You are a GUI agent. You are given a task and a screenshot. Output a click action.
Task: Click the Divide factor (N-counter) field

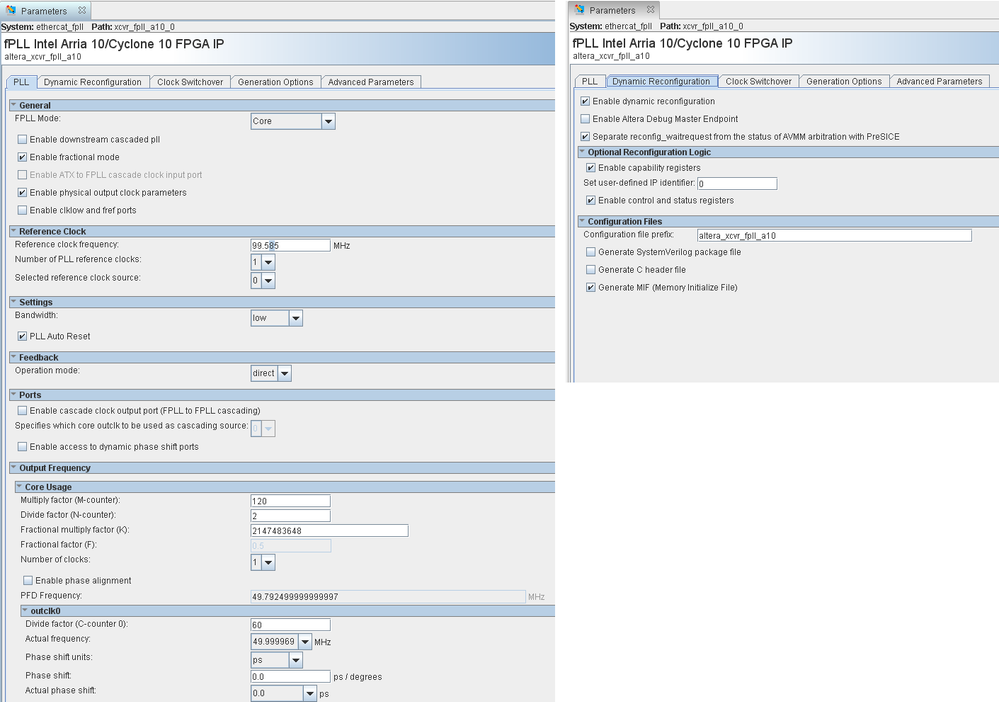(291, 516)
